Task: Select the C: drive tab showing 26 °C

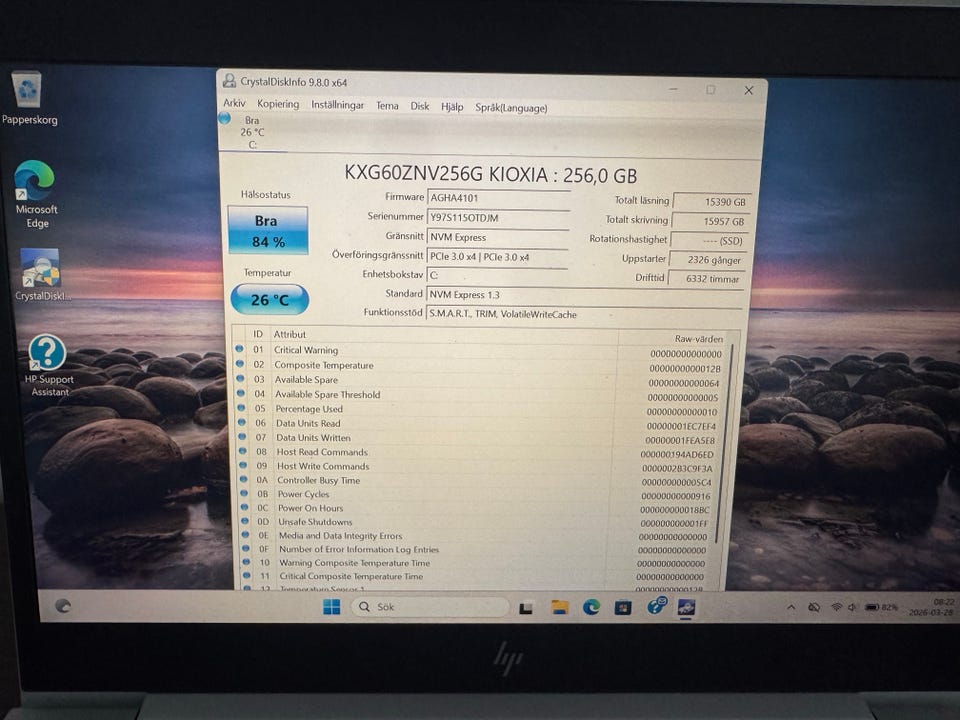Action: (x=252, y=132)
